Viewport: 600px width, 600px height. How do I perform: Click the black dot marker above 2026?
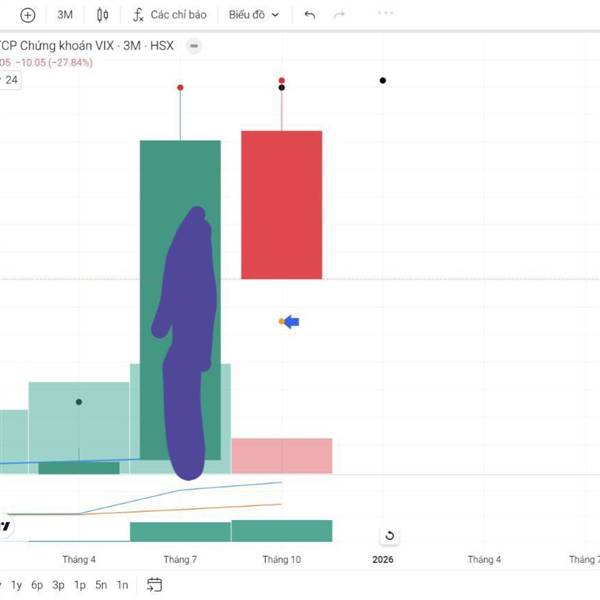click(383, 80)
